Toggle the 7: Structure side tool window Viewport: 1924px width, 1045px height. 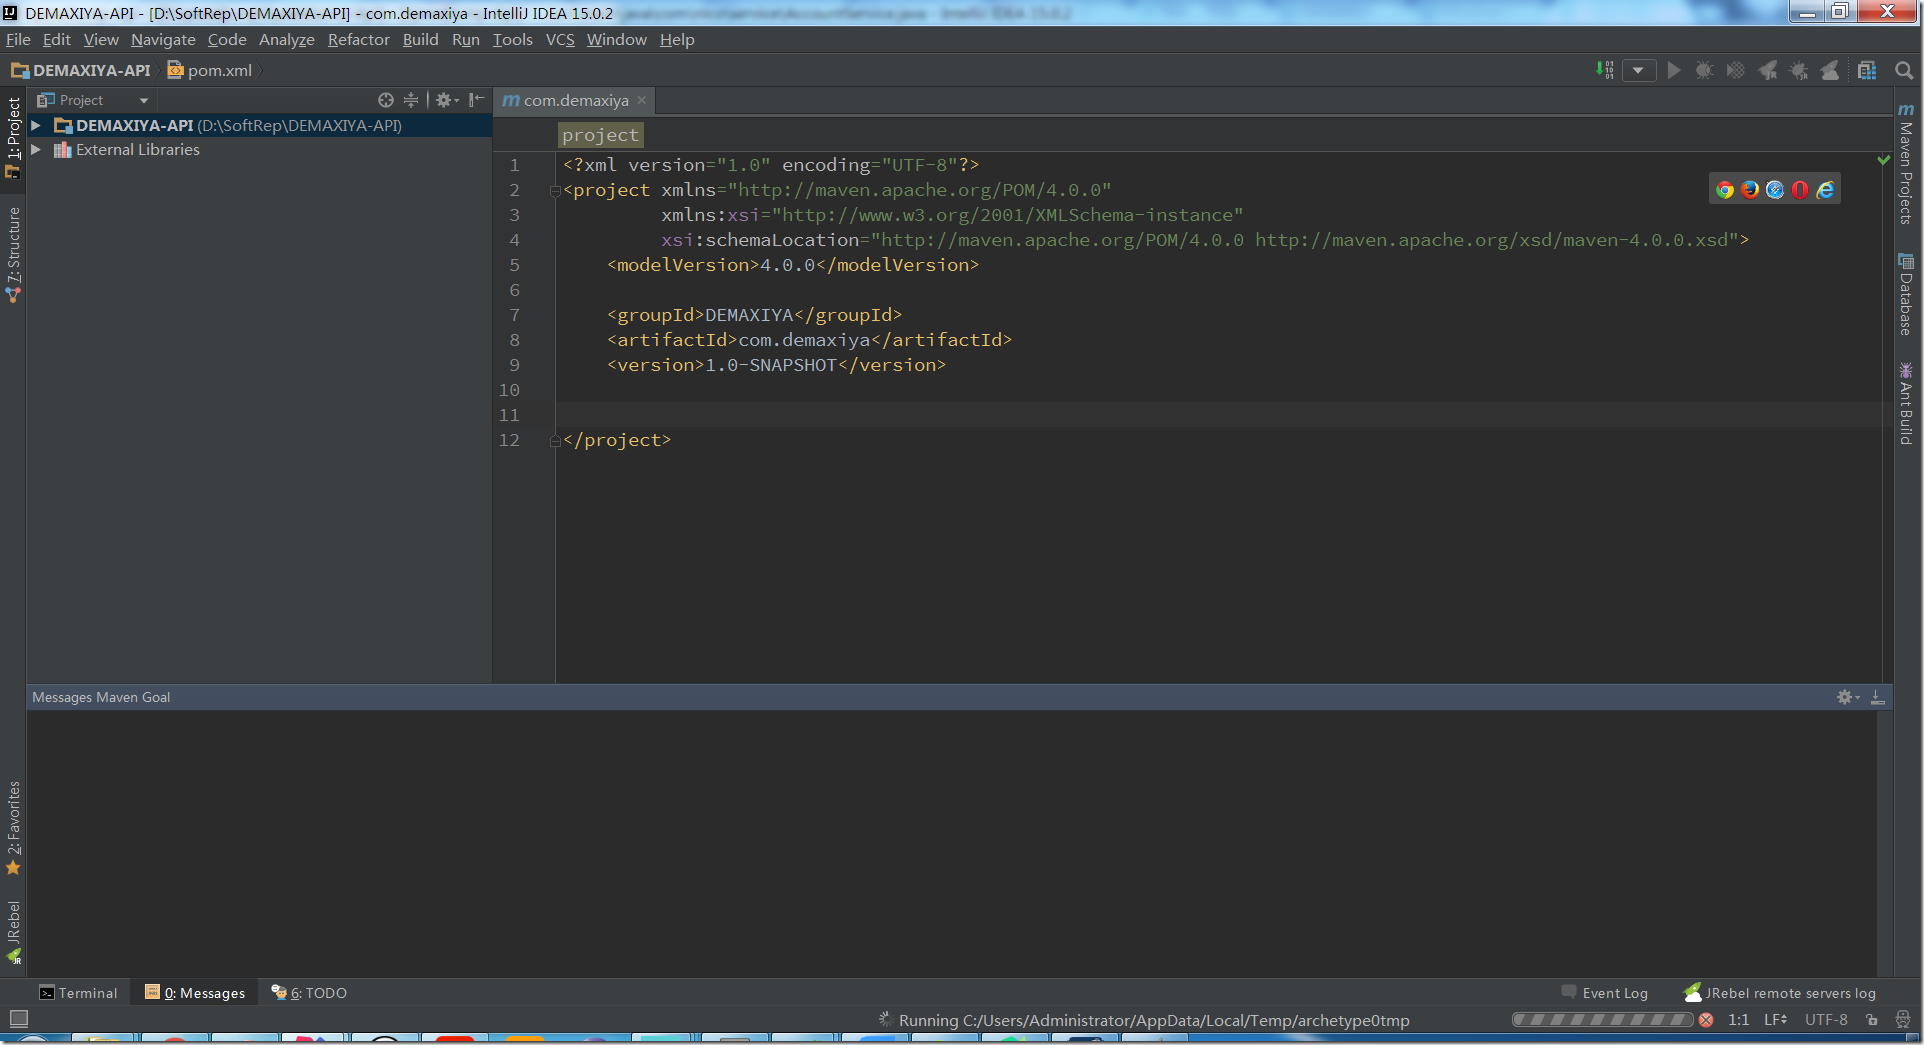13,255
